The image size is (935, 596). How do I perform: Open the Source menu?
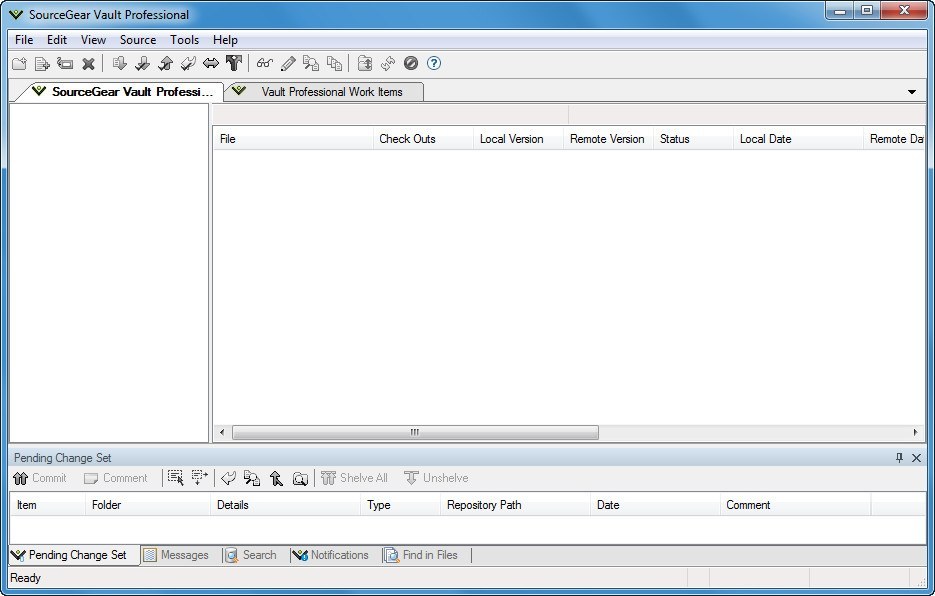138,40
